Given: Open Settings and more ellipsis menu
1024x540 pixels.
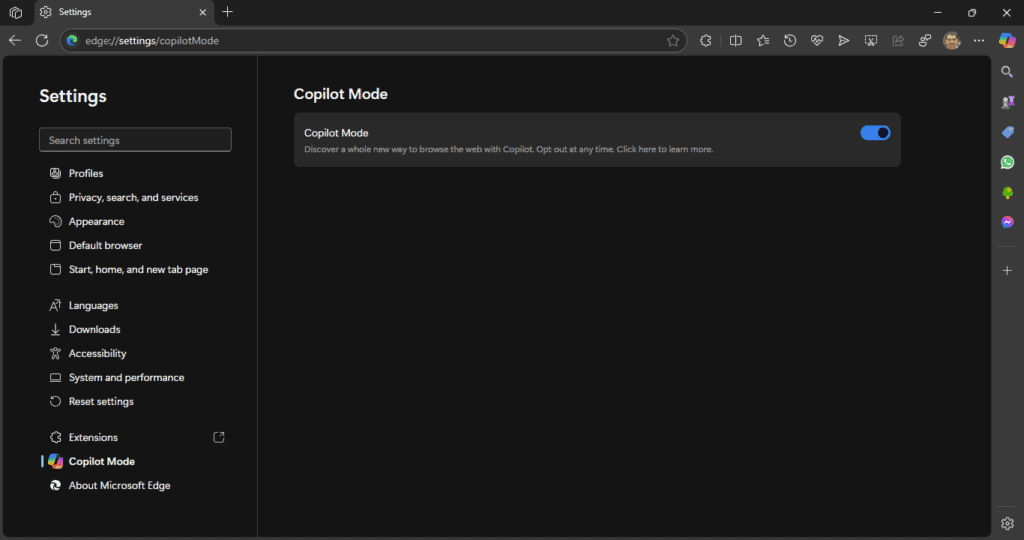Looking at the screenshot, I should coord(979,40).
